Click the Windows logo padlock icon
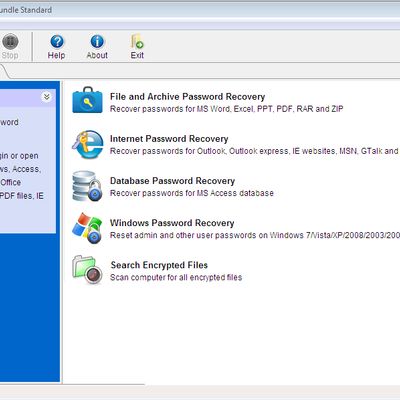This screenshot has height=400, width=400. (87, 228)
